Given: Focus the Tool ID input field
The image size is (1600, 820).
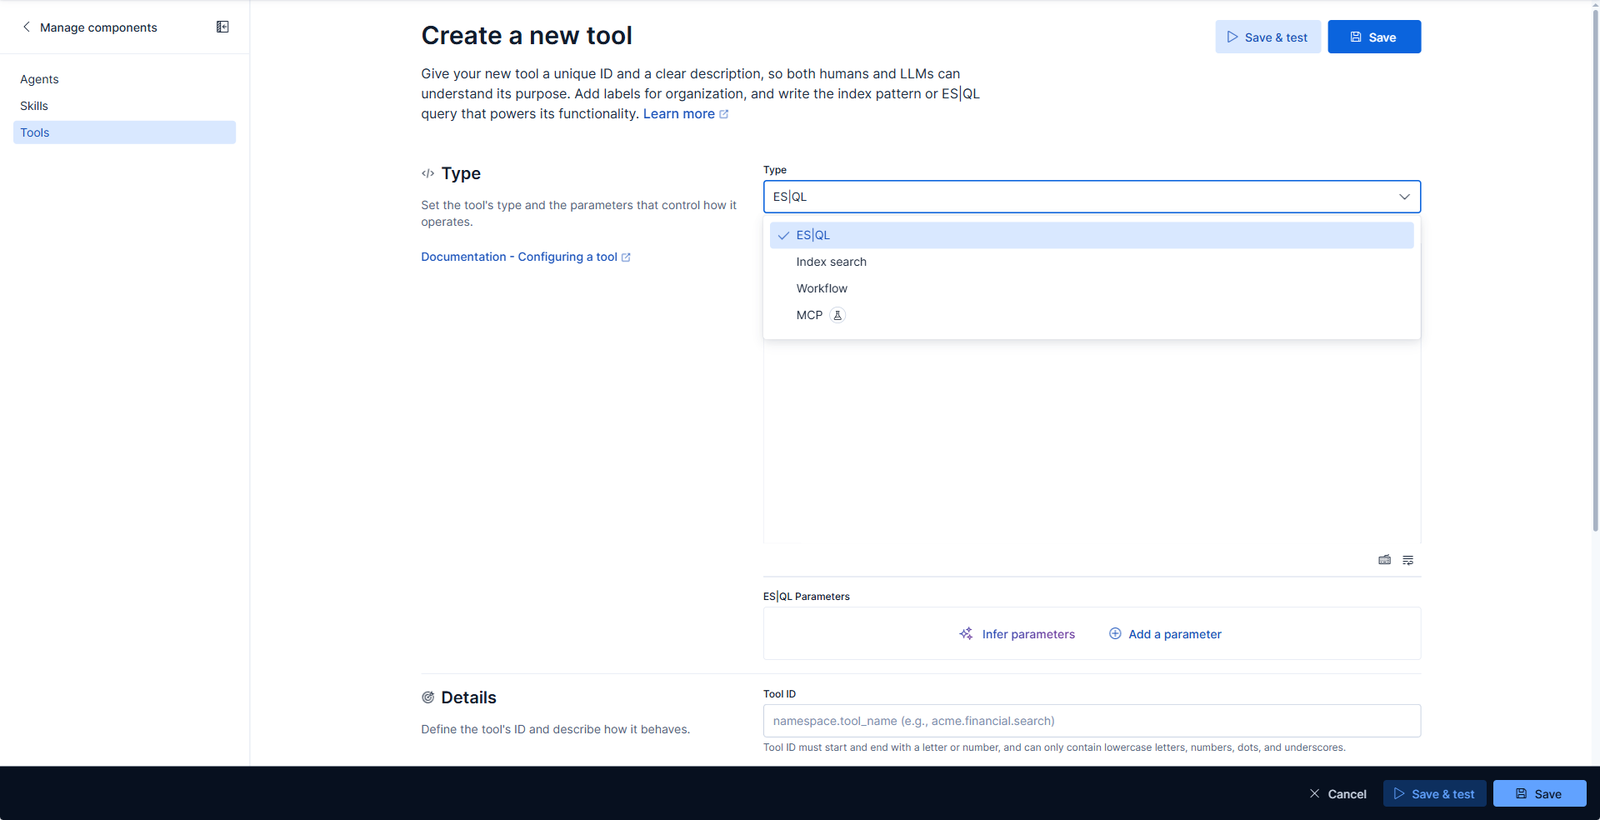Looking at the screenshot, I should (x=1092, y=721).
